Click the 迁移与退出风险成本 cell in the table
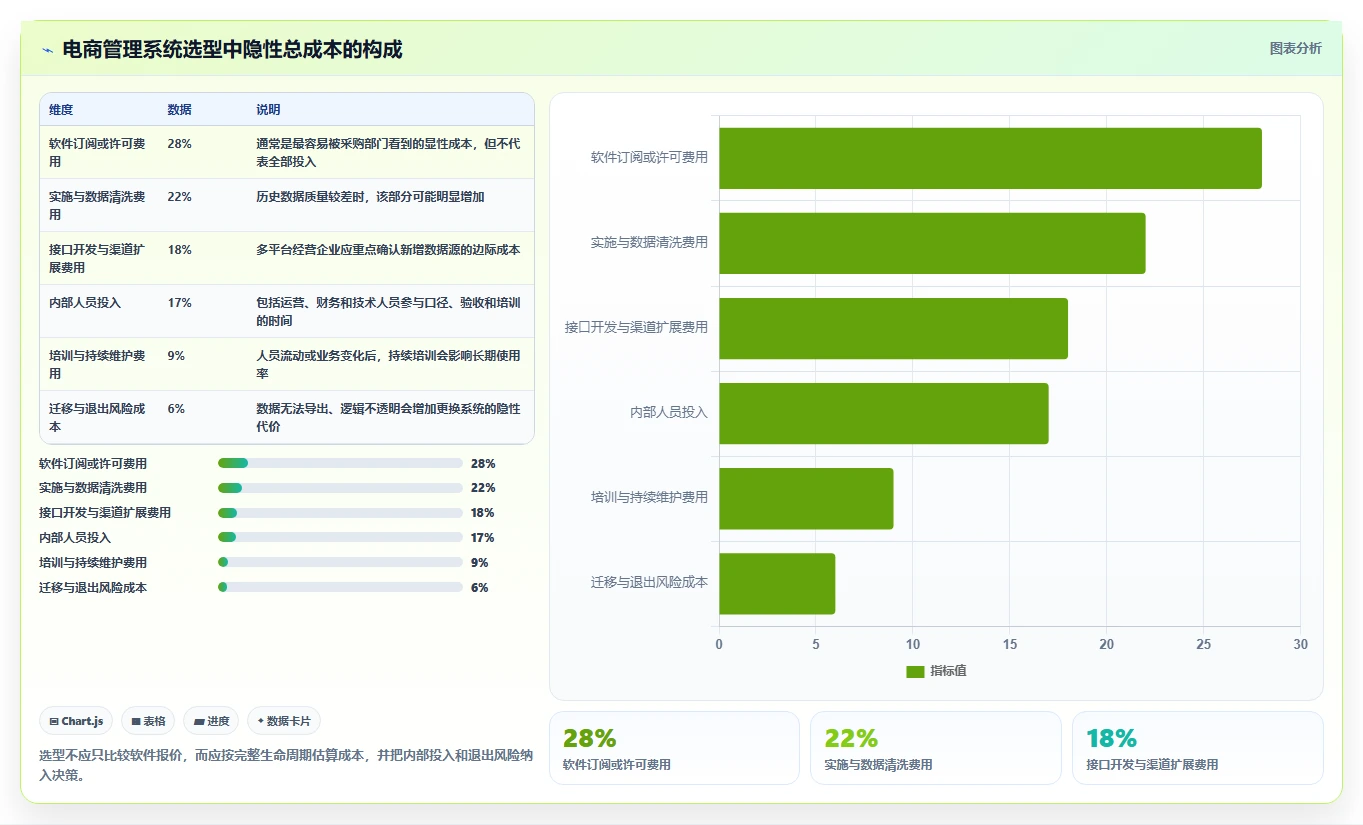Screen dimensions: 1363x825 point(97,417)
